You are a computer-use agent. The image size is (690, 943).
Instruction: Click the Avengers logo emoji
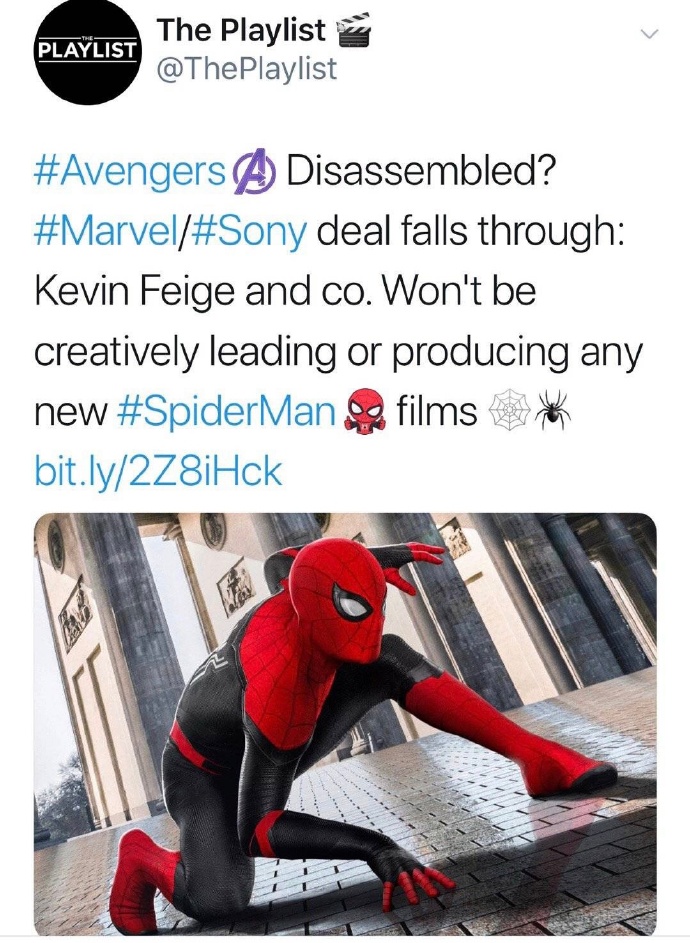tap(258, 171)
